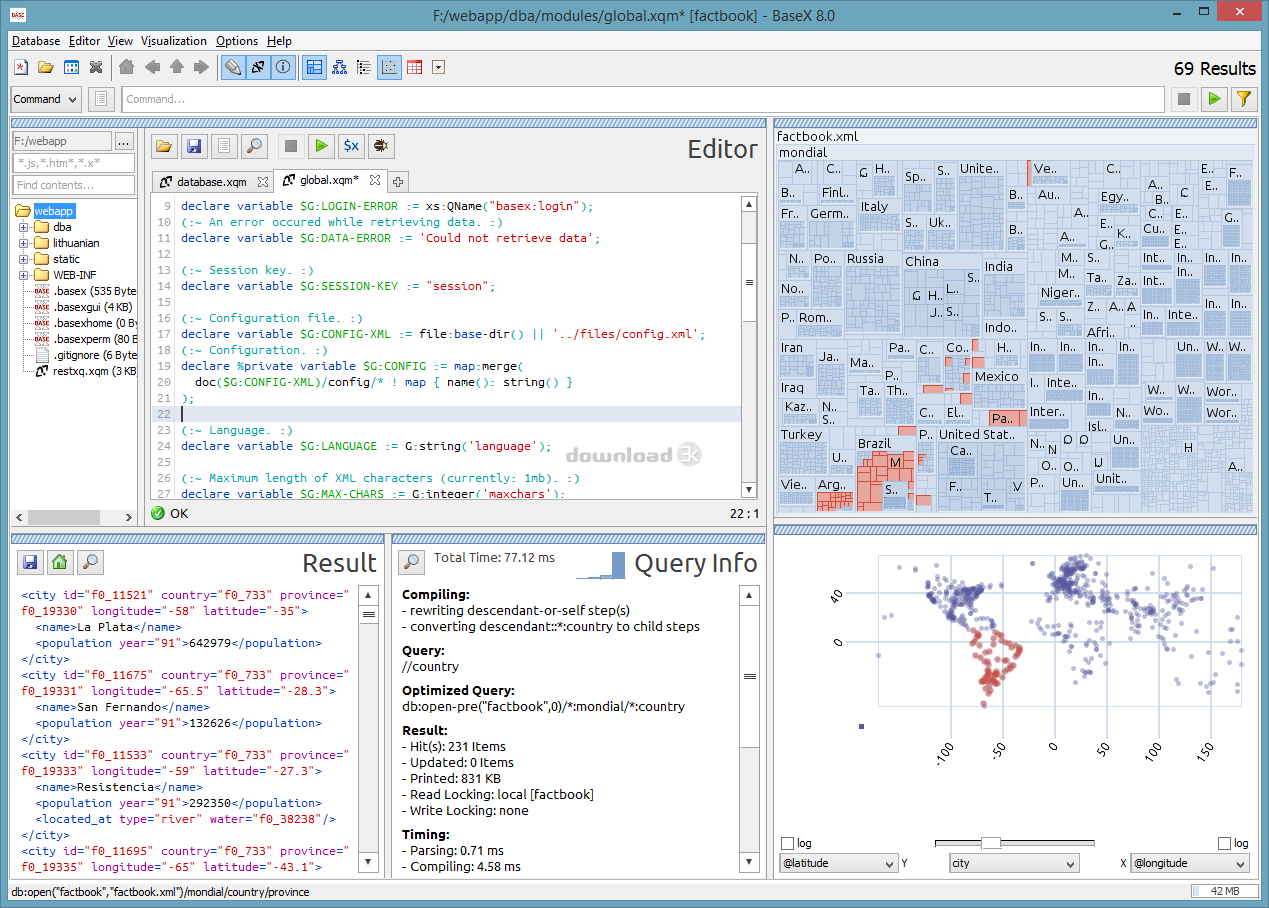Open a file in the Editor toolbar

tap(164, 146)
